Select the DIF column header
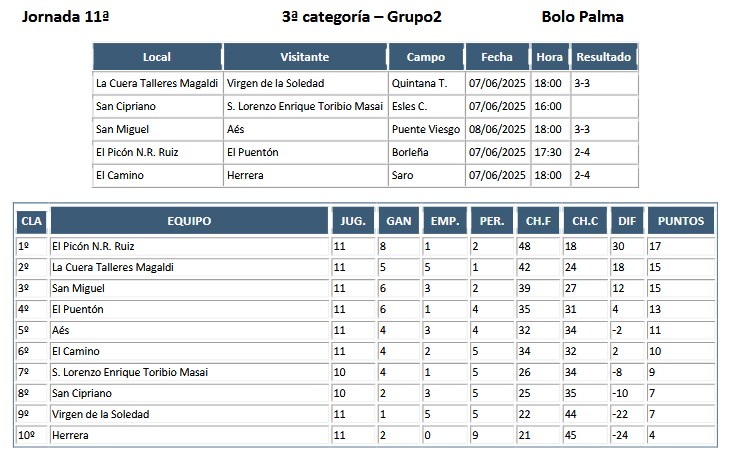733x459 pixels. coord(627,221)
